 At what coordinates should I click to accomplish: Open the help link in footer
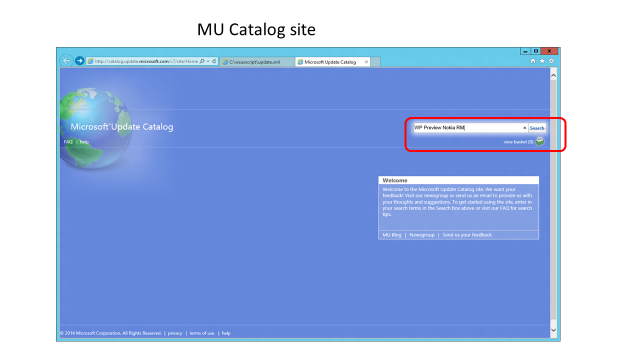(x=226, y=333)
